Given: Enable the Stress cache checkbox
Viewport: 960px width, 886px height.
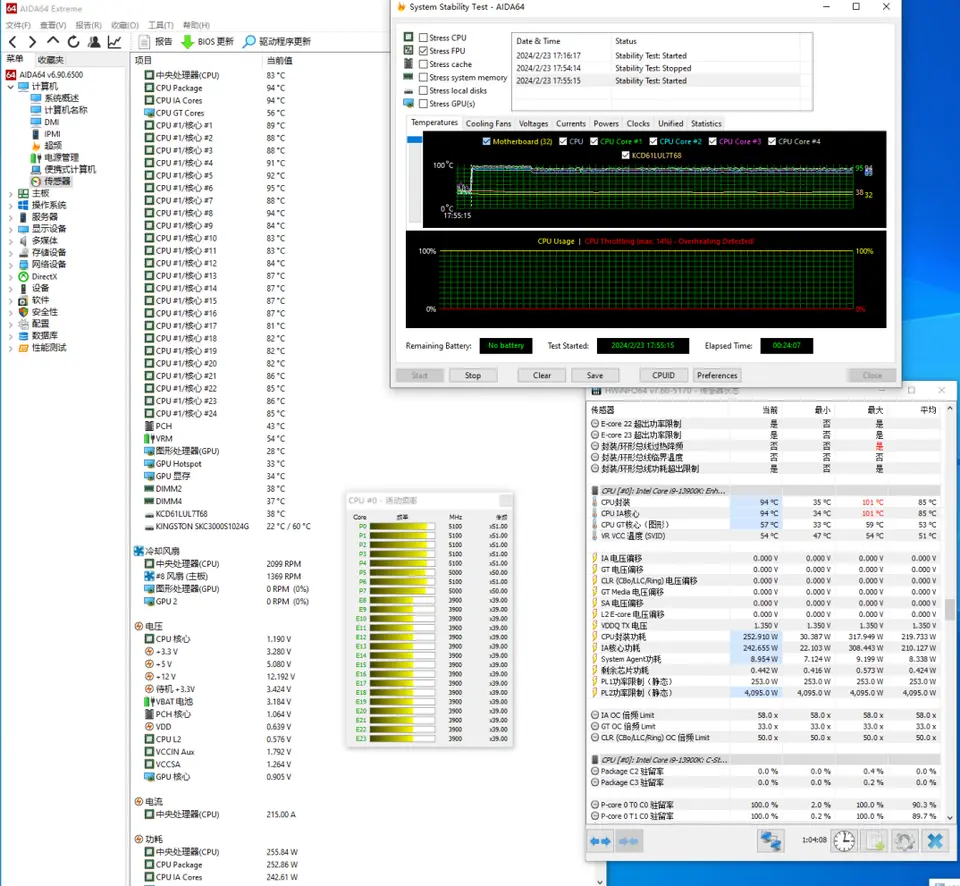Looking at the screenshot, I should click(x=423, y=64).
